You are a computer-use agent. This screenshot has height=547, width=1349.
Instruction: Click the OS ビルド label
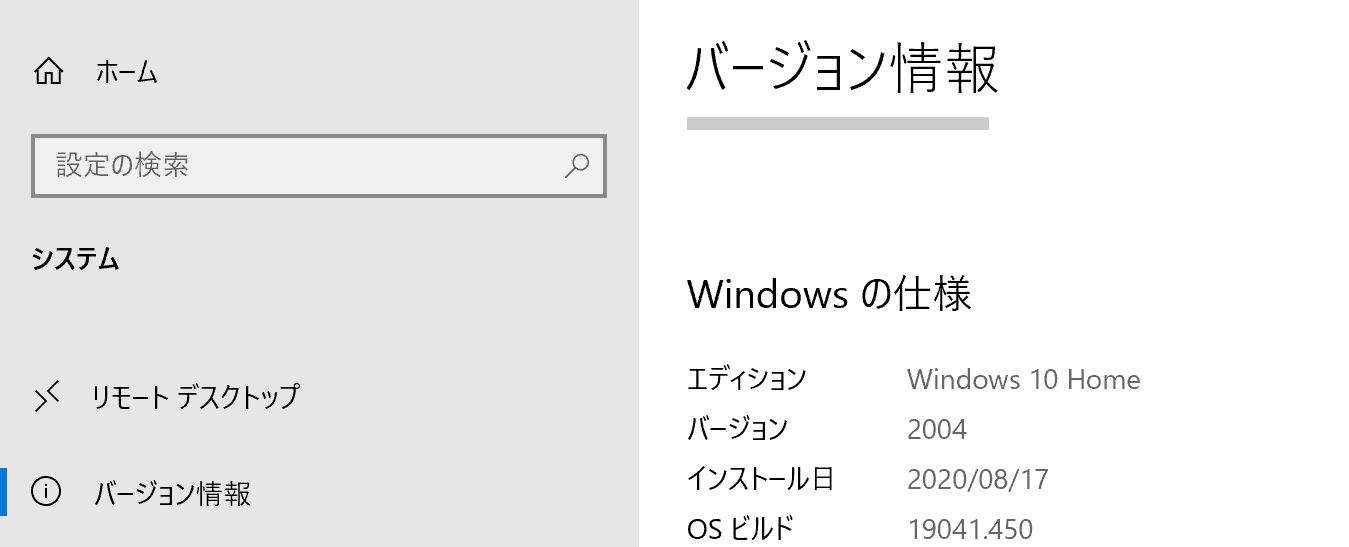pyautogui.click(x=740, y=528)
